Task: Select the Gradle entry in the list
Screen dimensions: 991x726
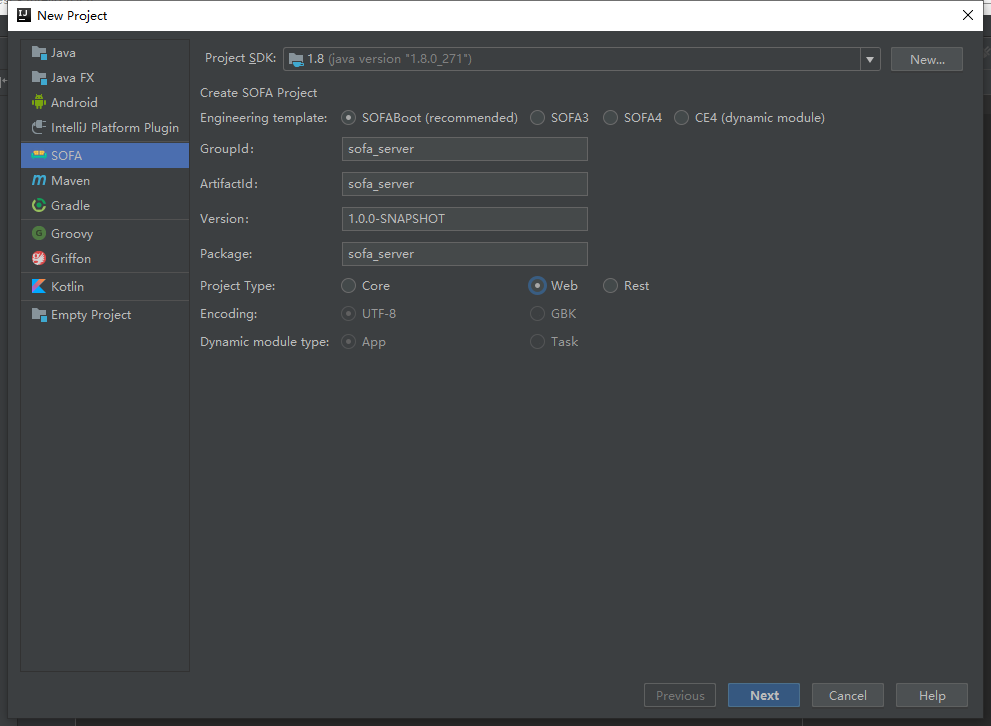Action: pos(105,205)
